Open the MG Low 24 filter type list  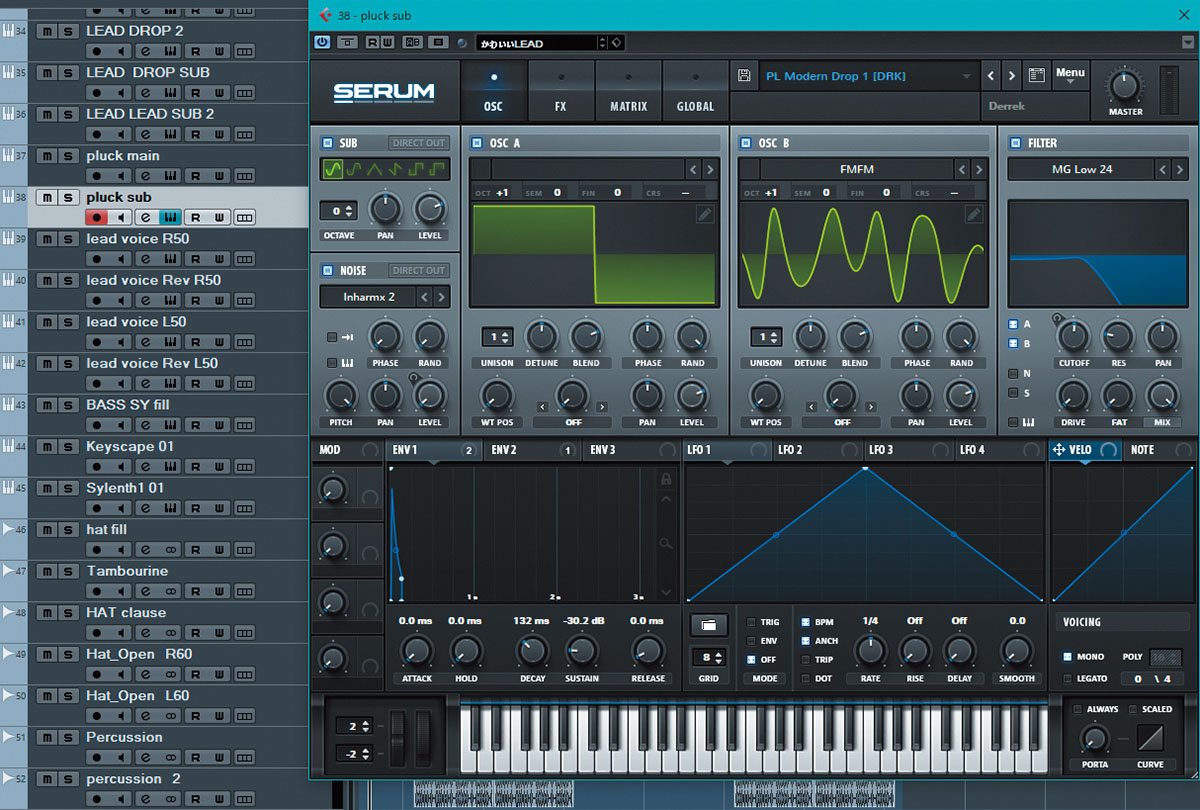coord(1081,169)
